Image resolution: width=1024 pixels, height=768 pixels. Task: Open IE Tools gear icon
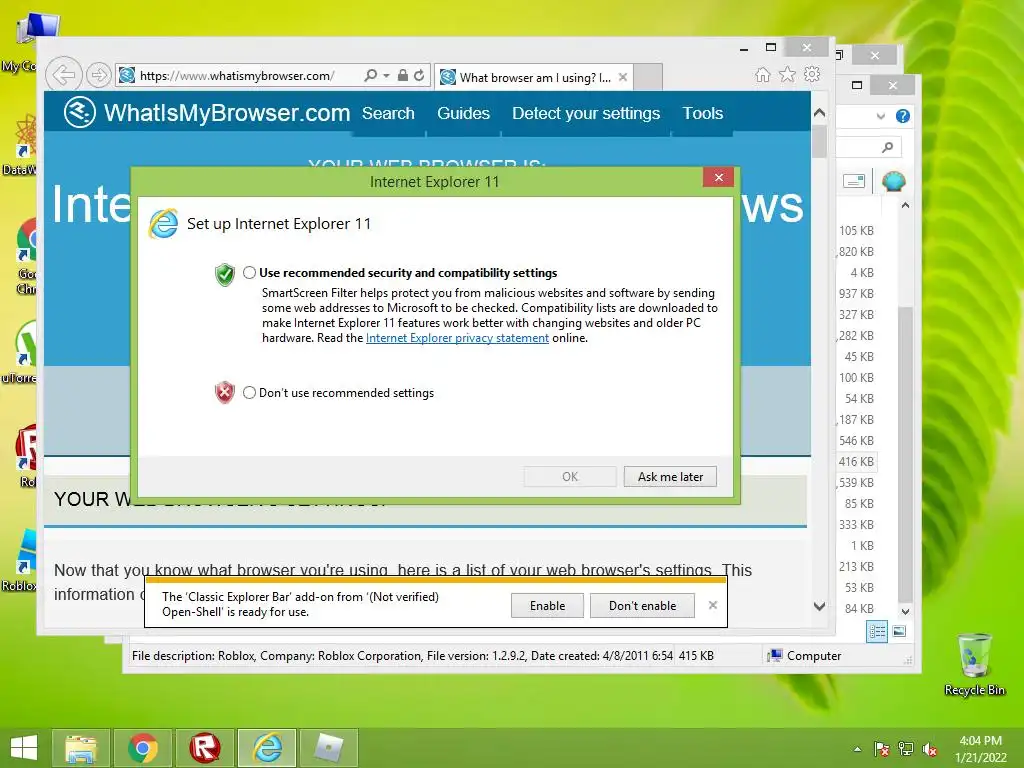[x=812, y=74]
